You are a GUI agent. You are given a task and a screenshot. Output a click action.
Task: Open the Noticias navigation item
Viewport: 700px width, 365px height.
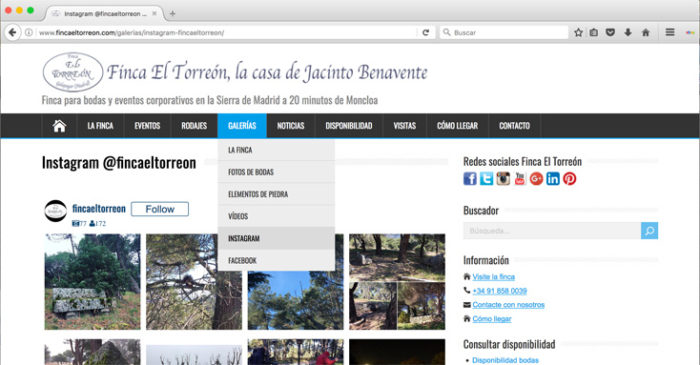tap(291, 126)
